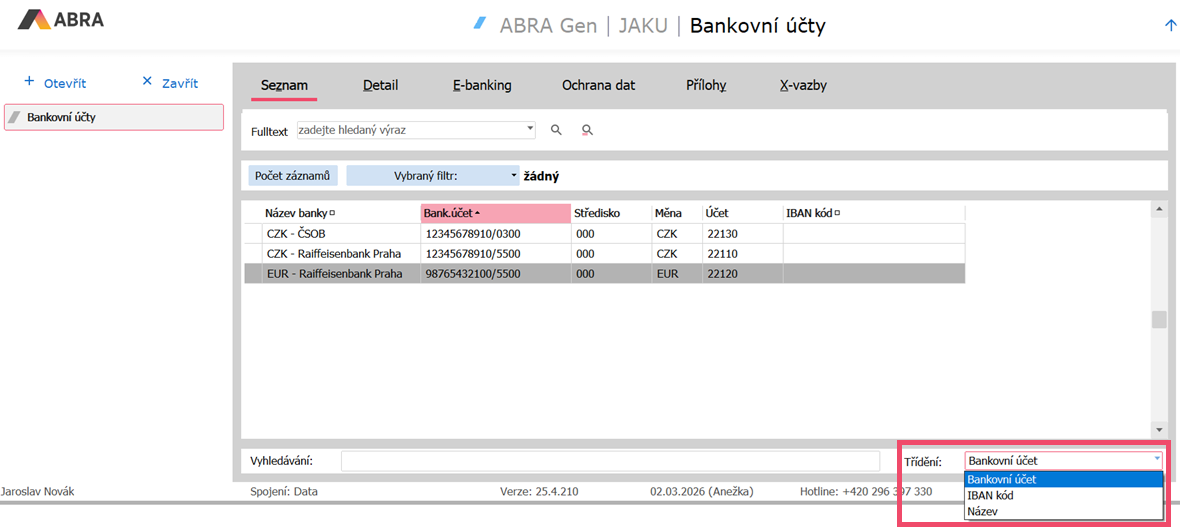The width and height of the screenshot is (1180, 528).
Task: Click Verze: 25.4.210 in status bar
Action: click(539, 492)
